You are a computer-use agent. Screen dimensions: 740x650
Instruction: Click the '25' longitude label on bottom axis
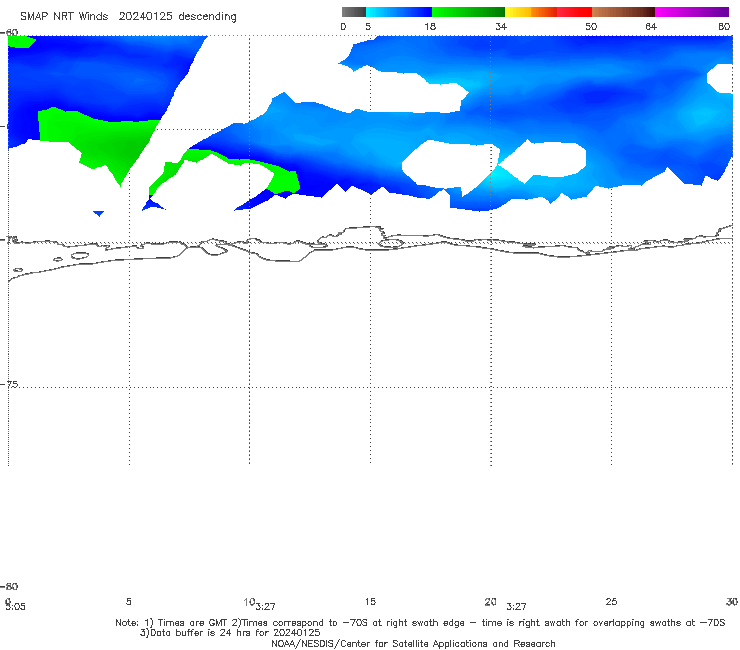click(x=611, y=601)
